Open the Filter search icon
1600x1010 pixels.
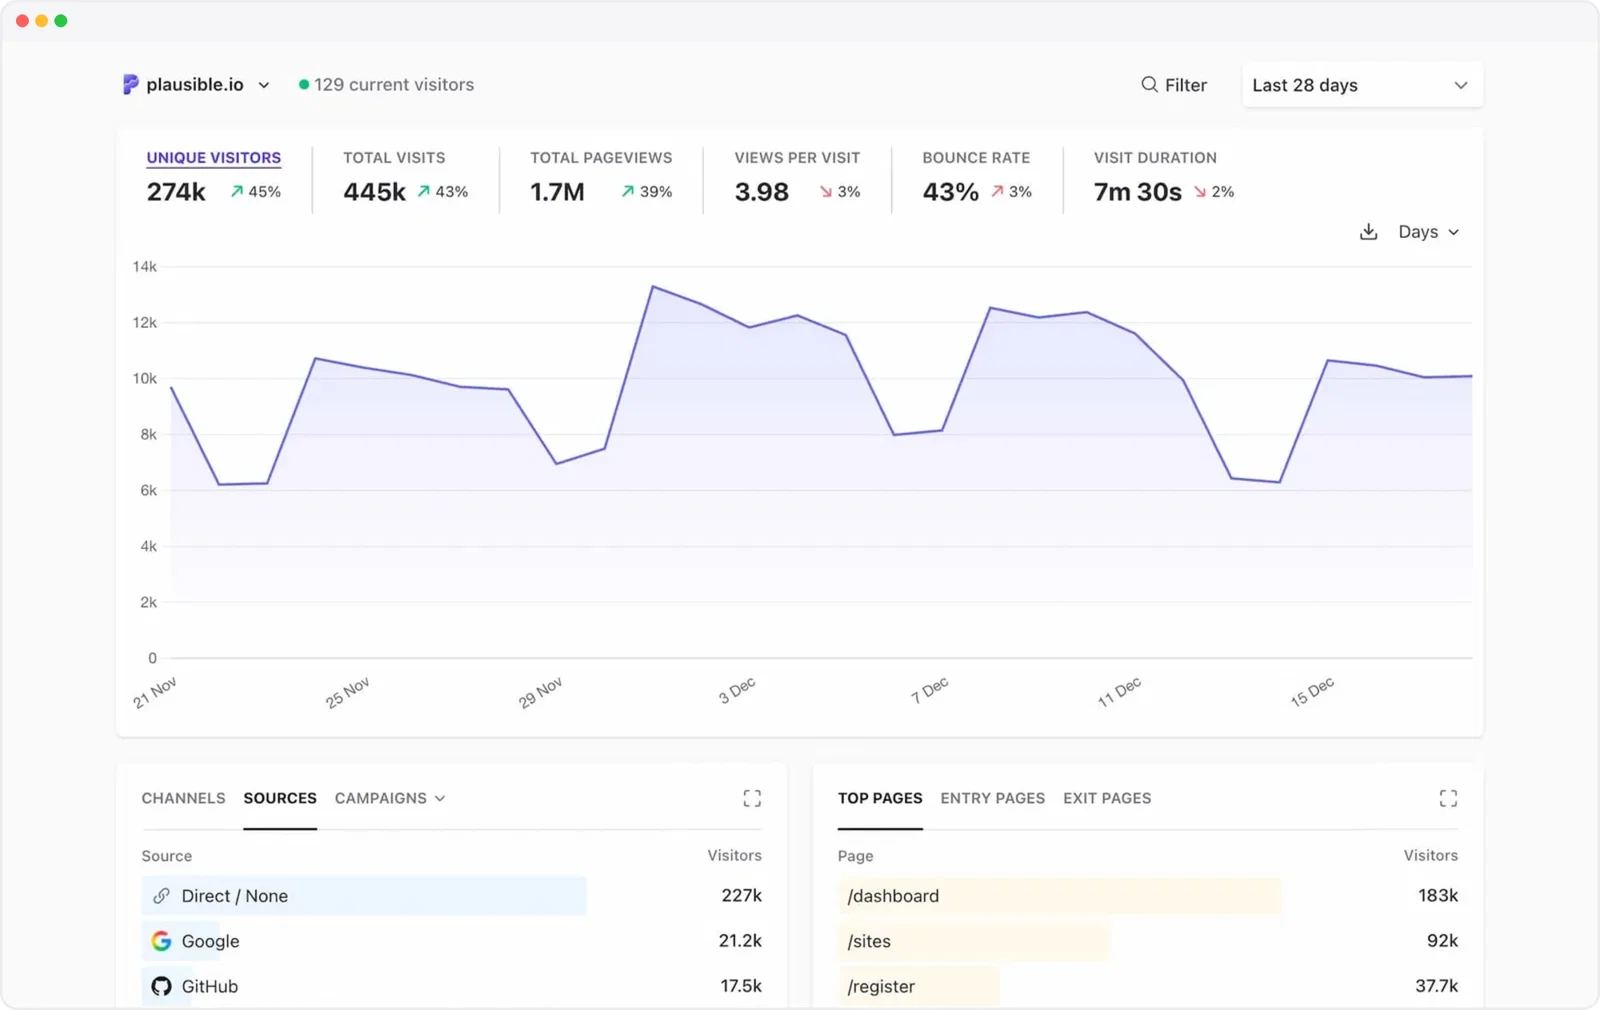point(1148,85)
